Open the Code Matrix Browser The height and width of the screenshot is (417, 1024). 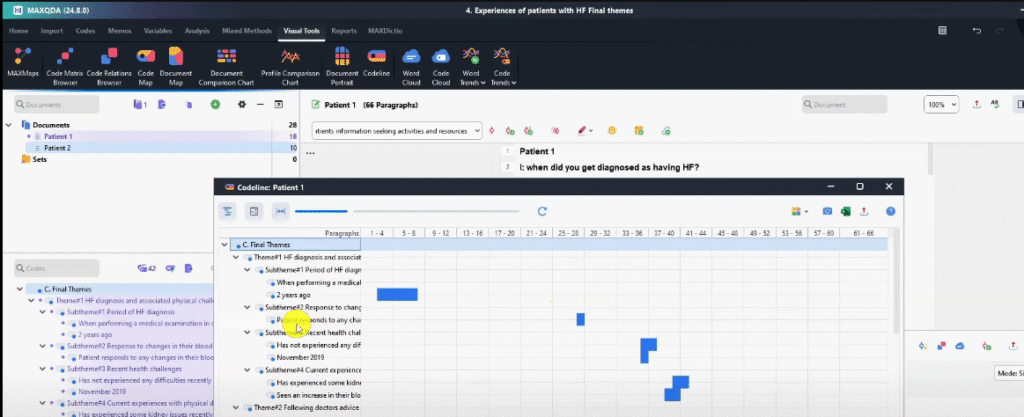(65, 66)
